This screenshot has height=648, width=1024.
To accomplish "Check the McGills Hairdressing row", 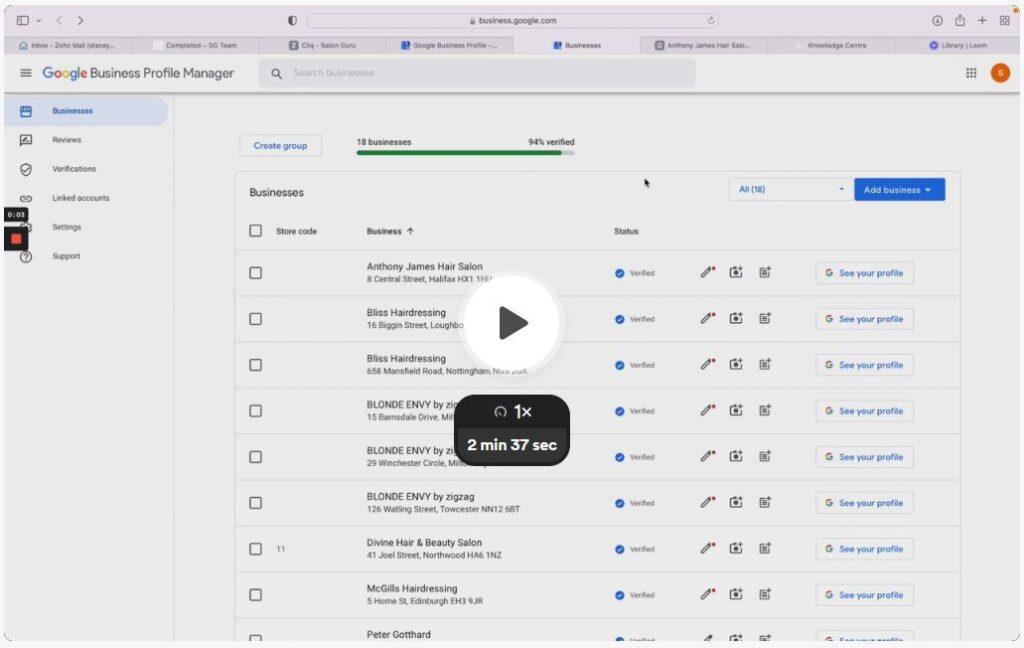I will tap(255, 595).
